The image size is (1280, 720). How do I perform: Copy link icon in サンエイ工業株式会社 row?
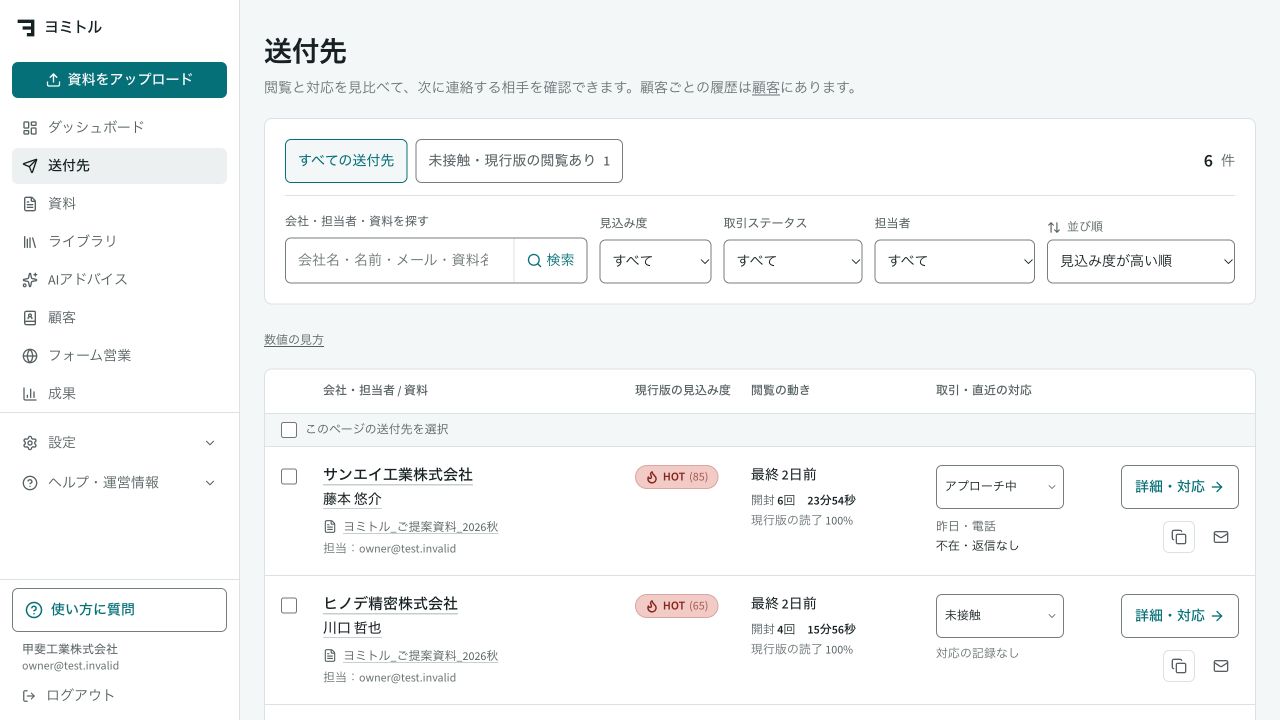pyautogui.click(x=1179, y=537)
